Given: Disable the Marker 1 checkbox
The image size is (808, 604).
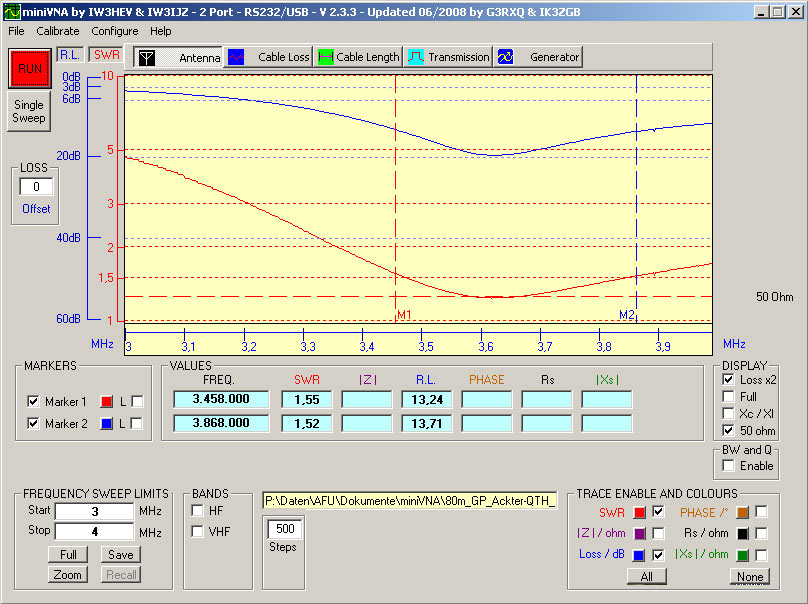Looking at the screenshot, I should pyautogui.click(x=33, y=402).
